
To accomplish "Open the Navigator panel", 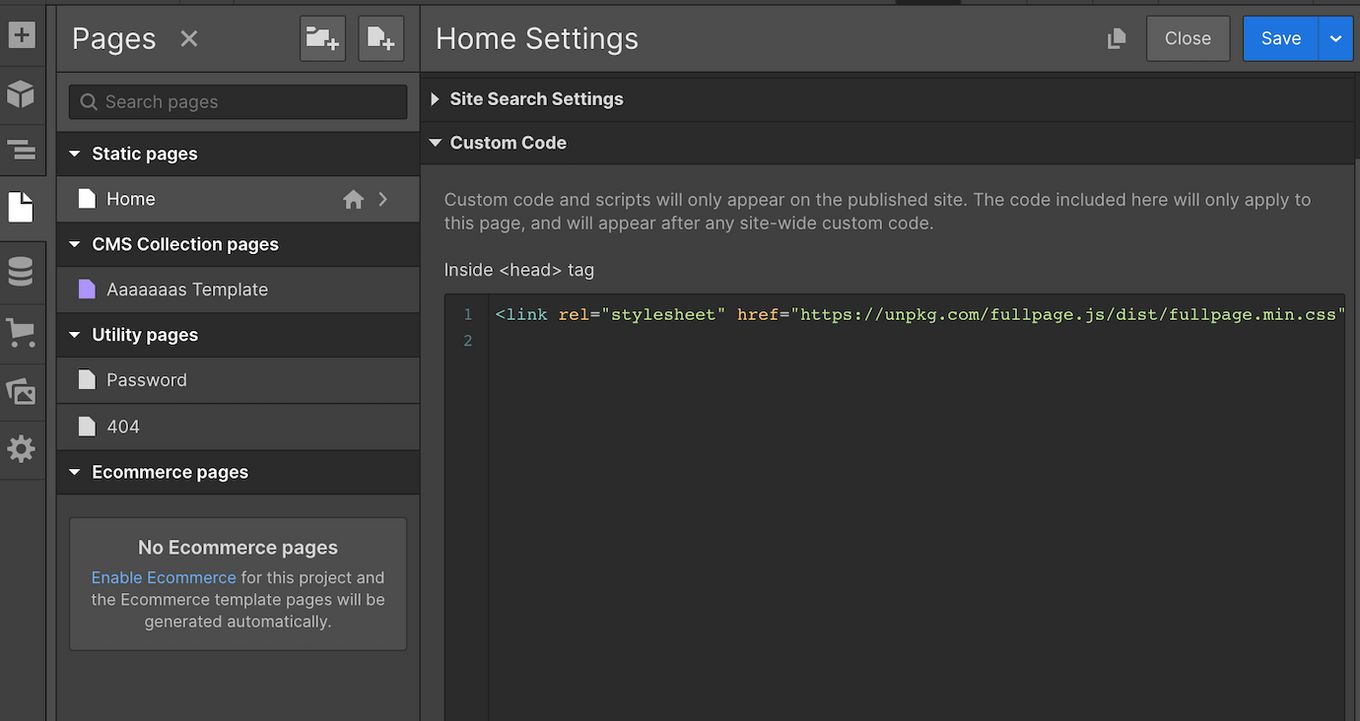I will 21,150.
